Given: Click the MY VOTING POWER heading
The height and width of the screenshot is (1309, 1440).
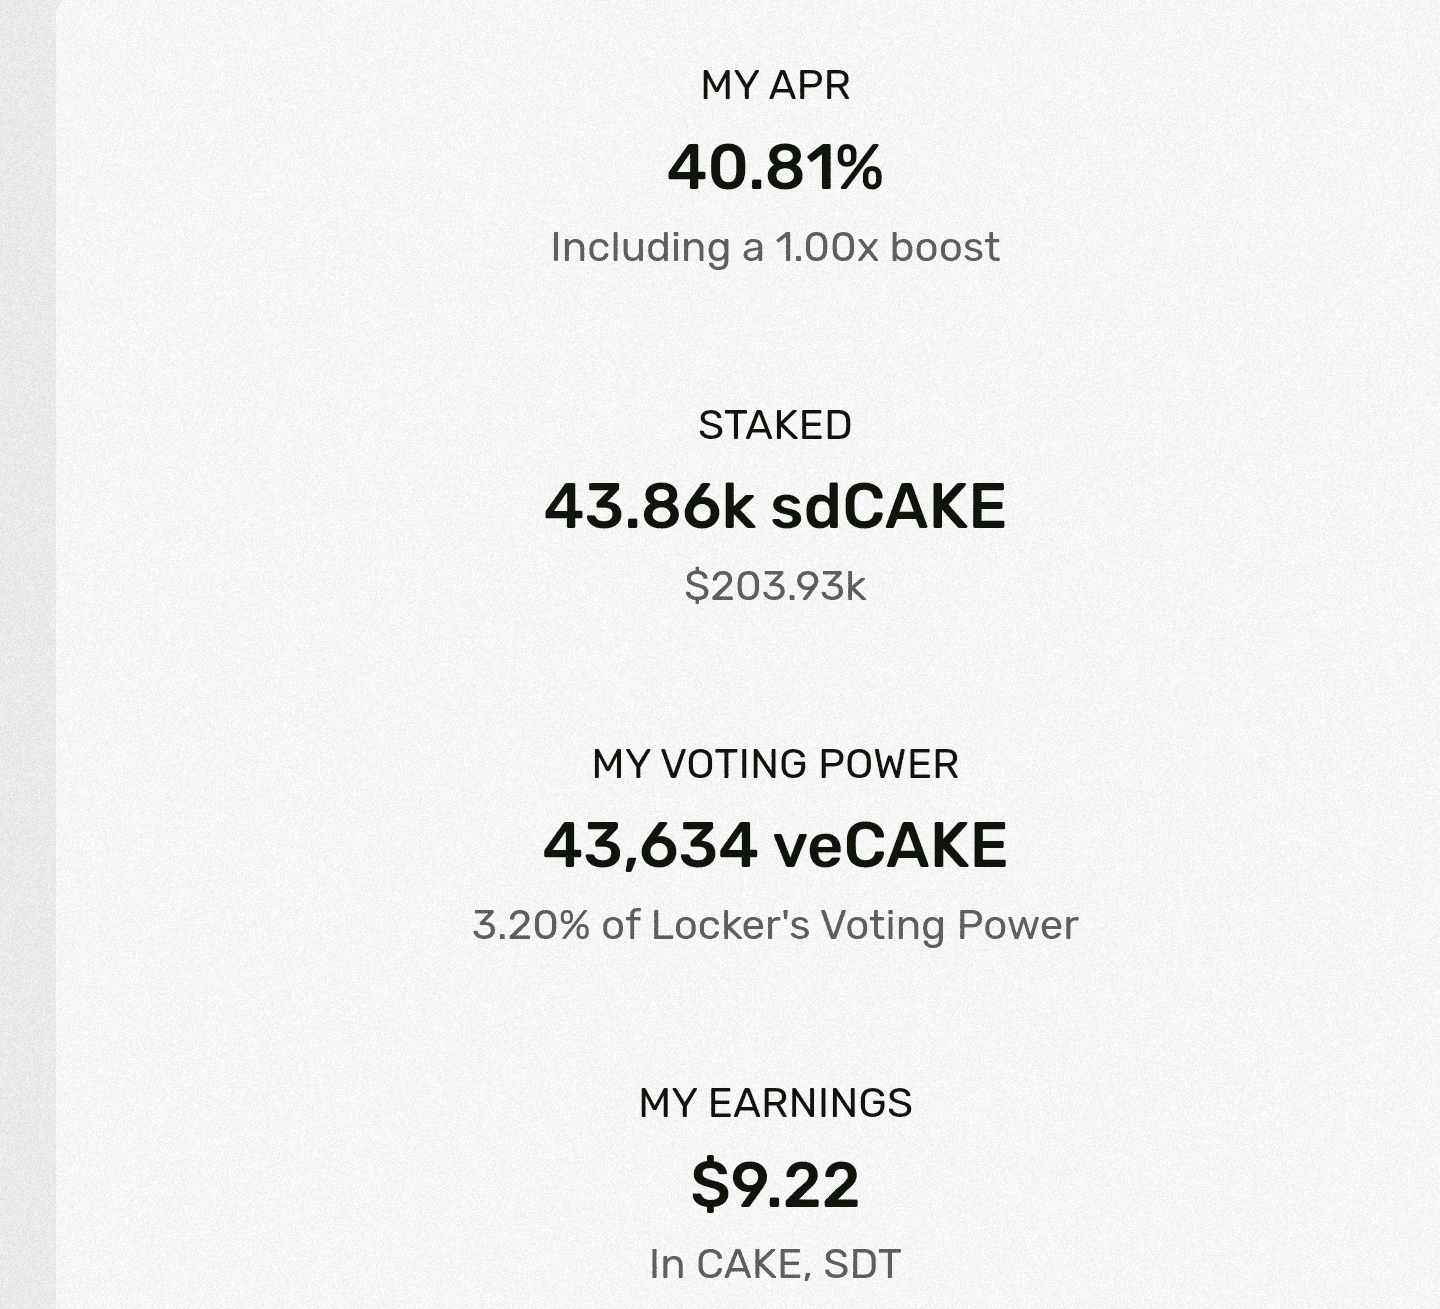Looking at the screenshot, I should (775, 765).
